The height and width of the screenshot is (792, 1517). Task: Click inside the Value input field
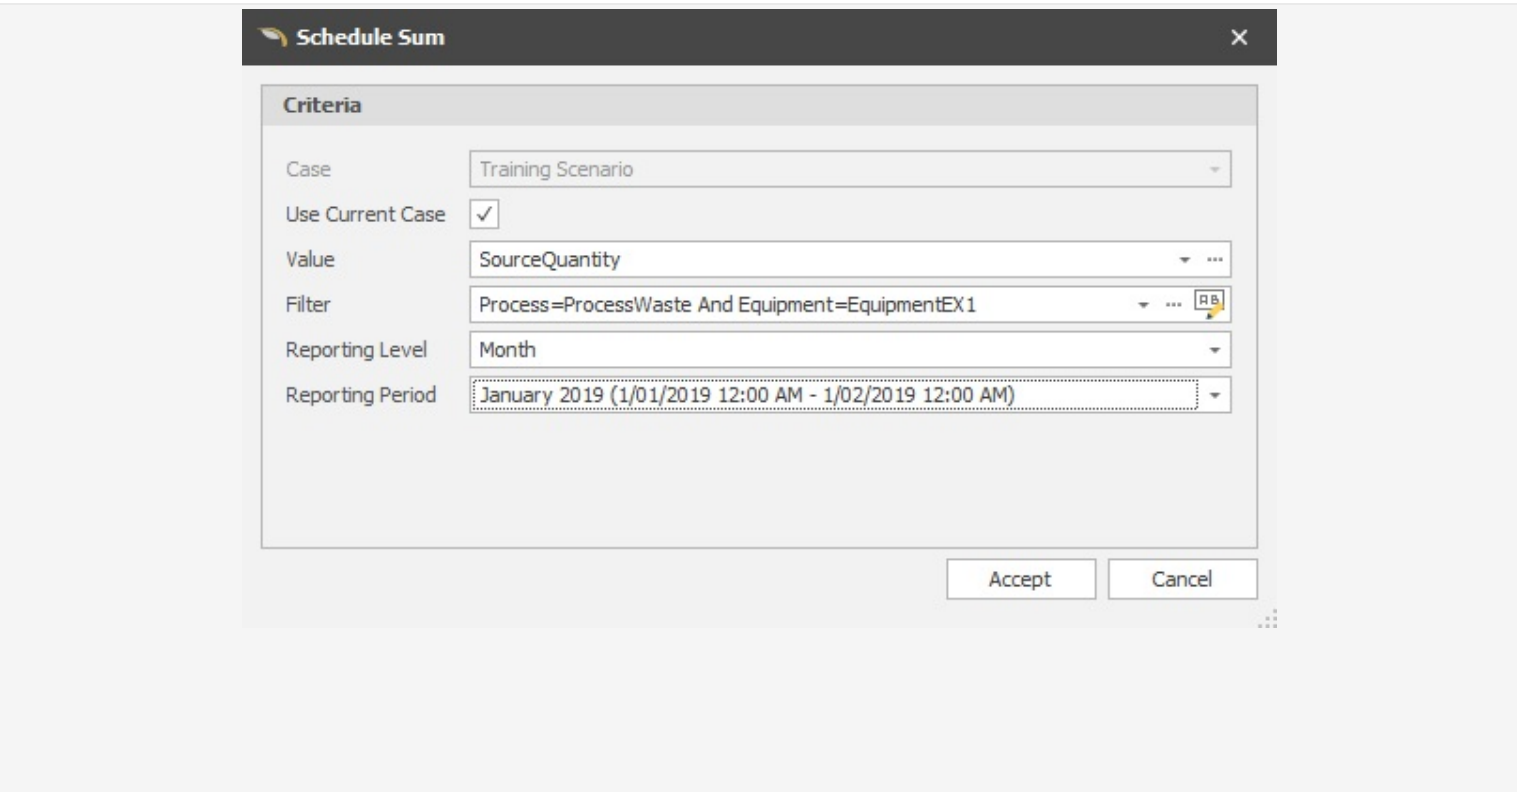click(700, 258)
